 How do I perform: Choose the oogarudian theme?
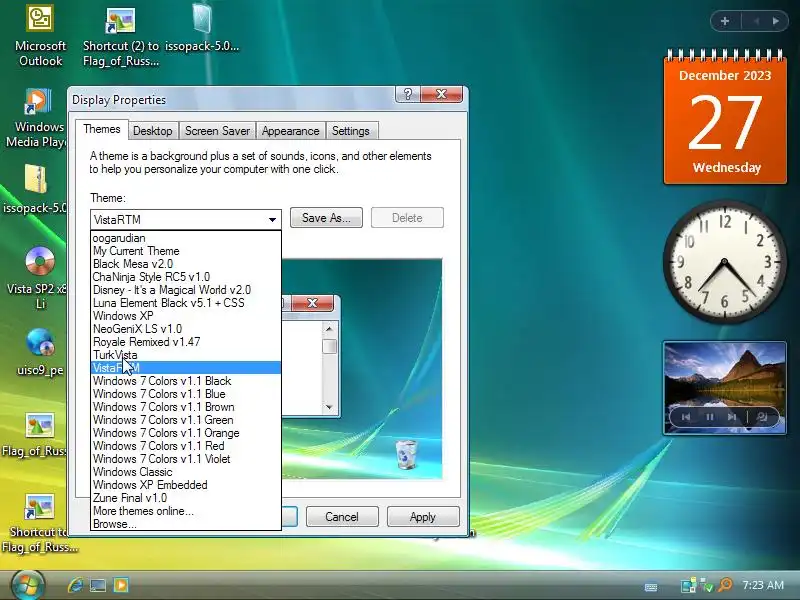point(186,238)
